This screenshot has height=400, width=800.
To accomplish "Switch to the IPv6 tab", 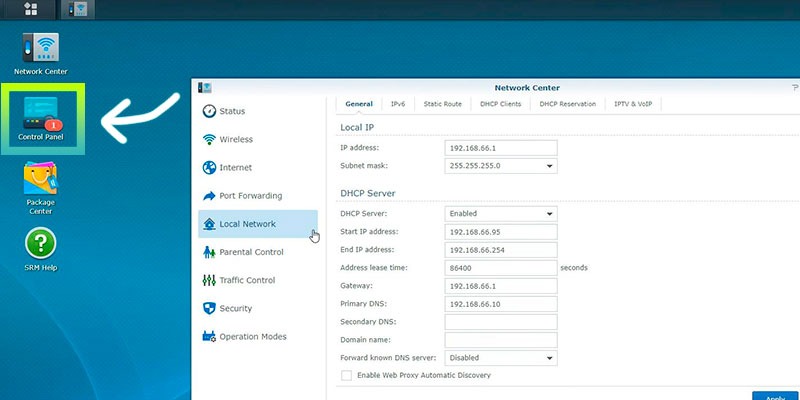I will click(x=398, y=104).
